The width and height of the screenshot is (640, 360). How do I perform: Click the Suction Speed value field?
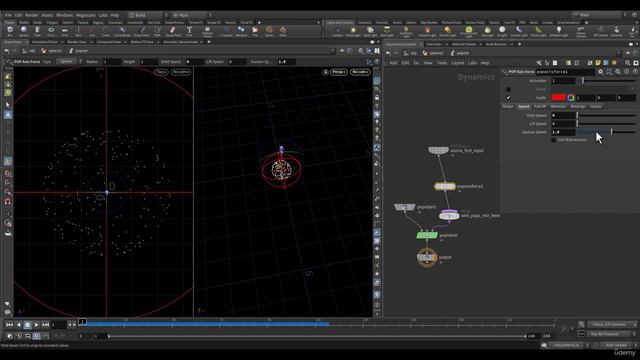coord(563,132)
